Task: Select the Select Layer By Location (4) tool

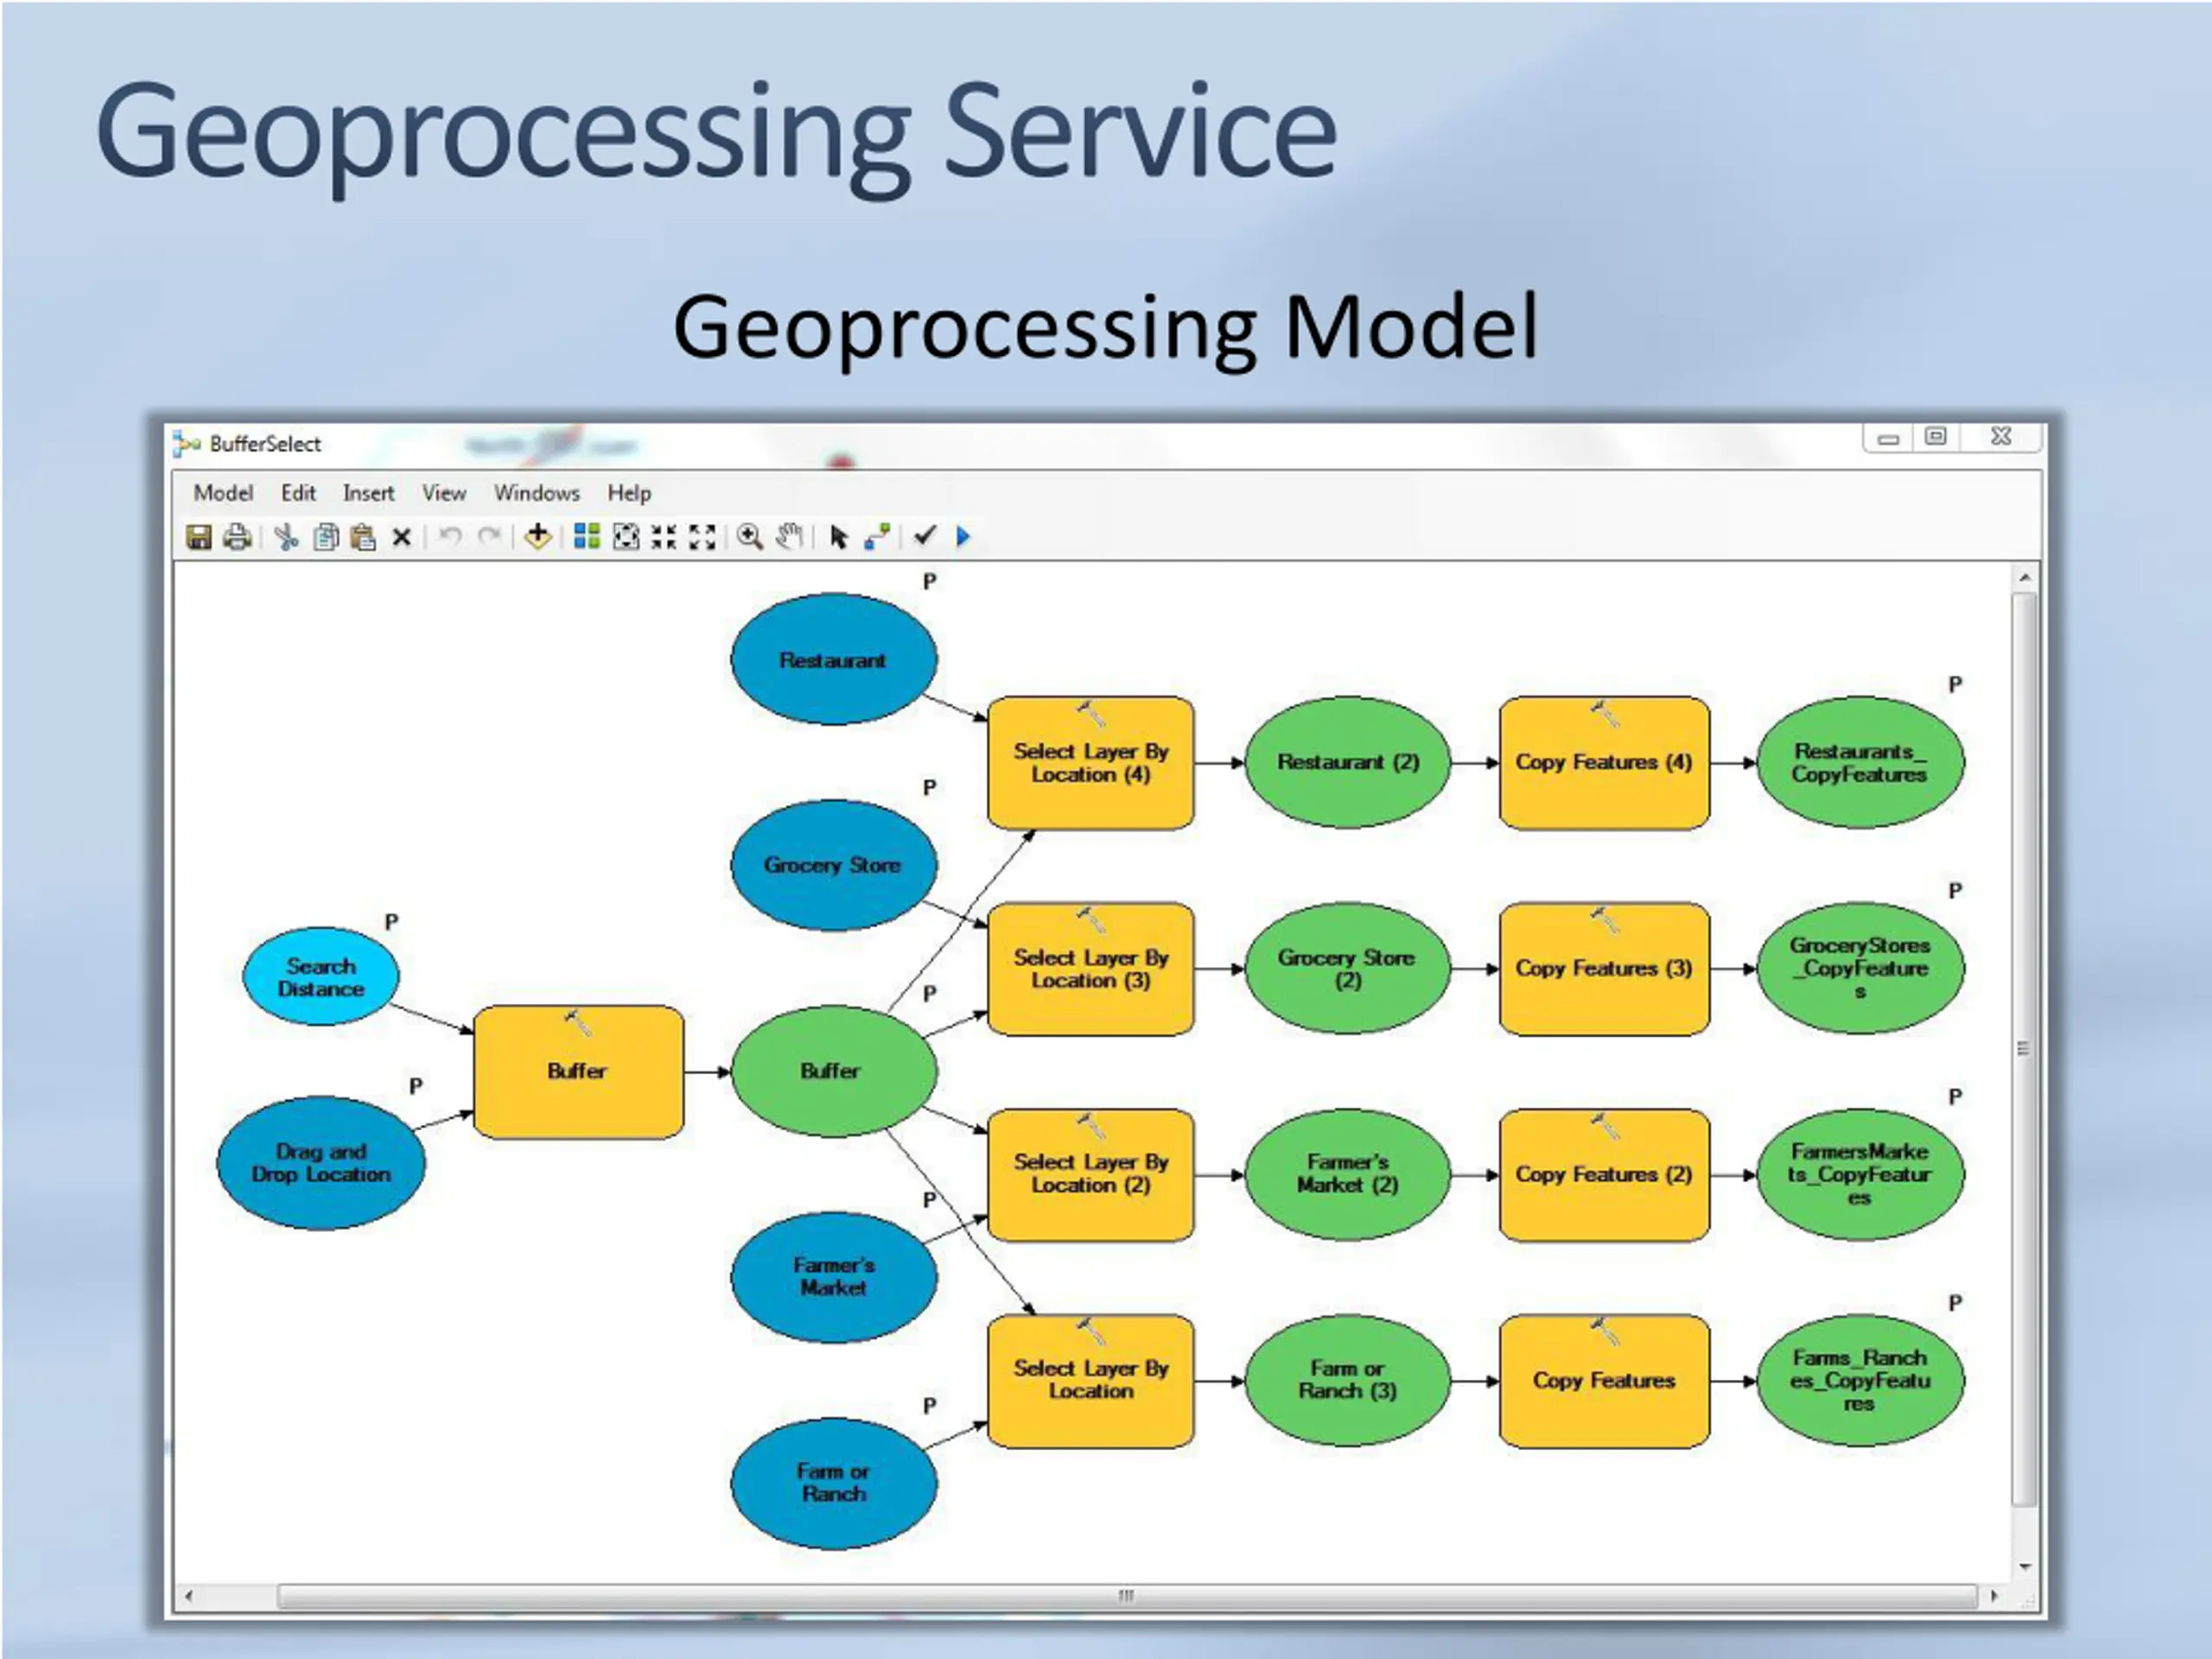Action: [1091, 763]
